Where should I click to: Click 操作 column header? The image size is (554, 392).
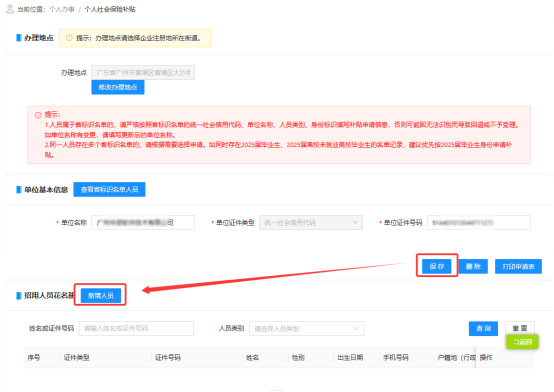coord(486,358)
